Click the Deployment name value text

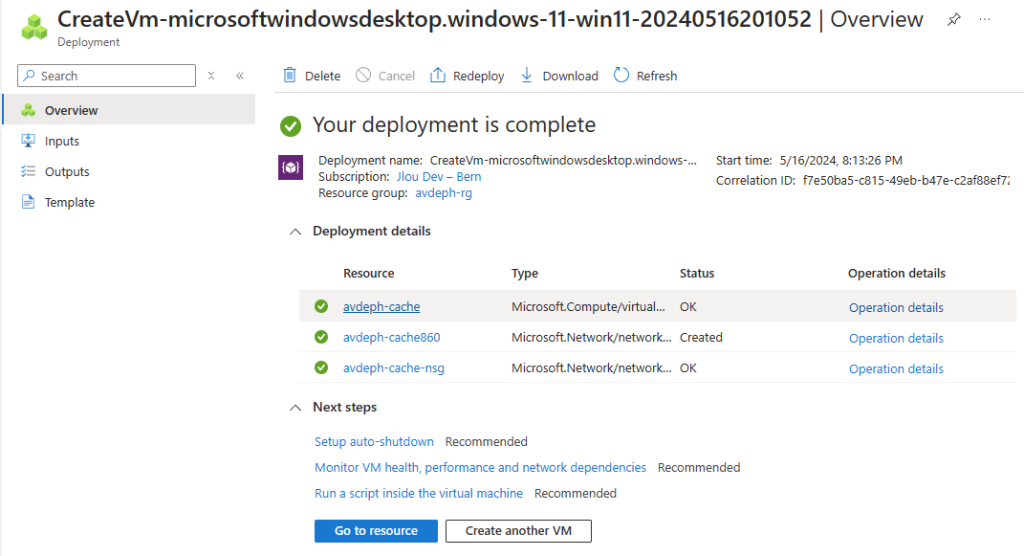(x=564, y=160)
